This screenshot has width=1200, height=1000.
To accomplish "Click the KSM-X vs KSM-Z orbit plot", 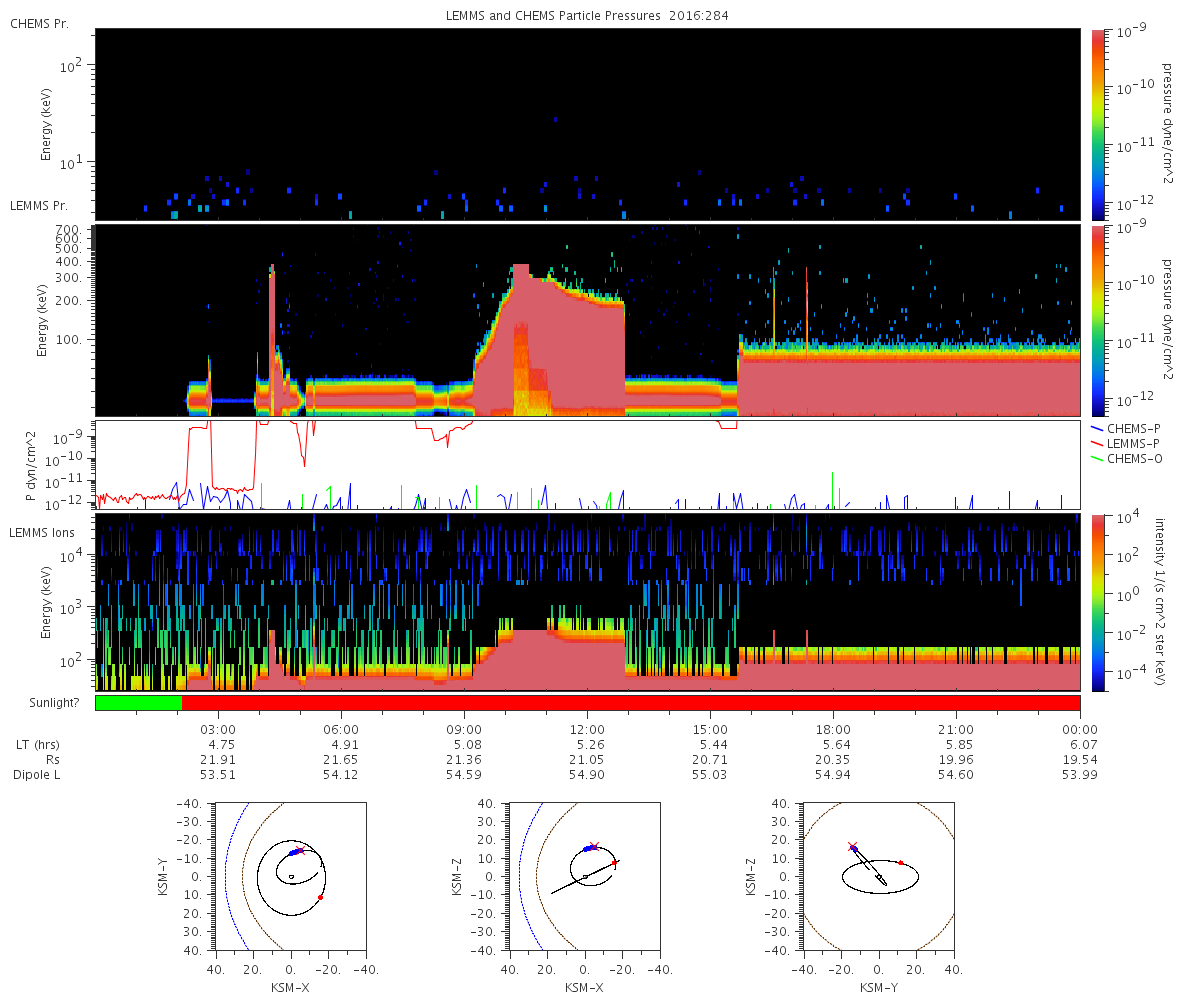I will (x=584, y=875).
